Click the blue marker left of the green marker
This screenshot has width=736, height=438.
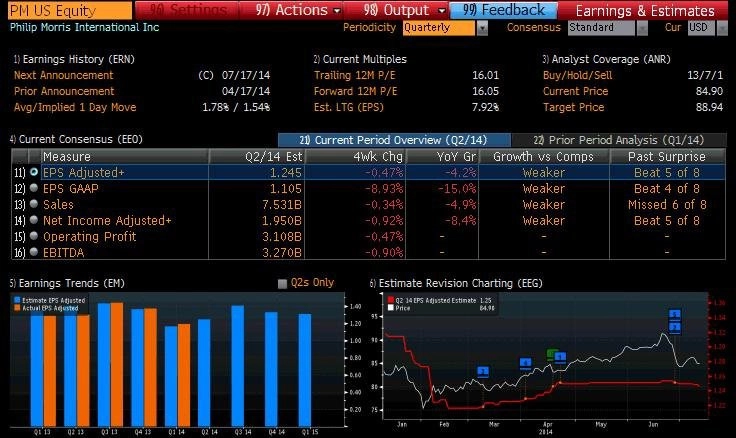pos(526,362)
